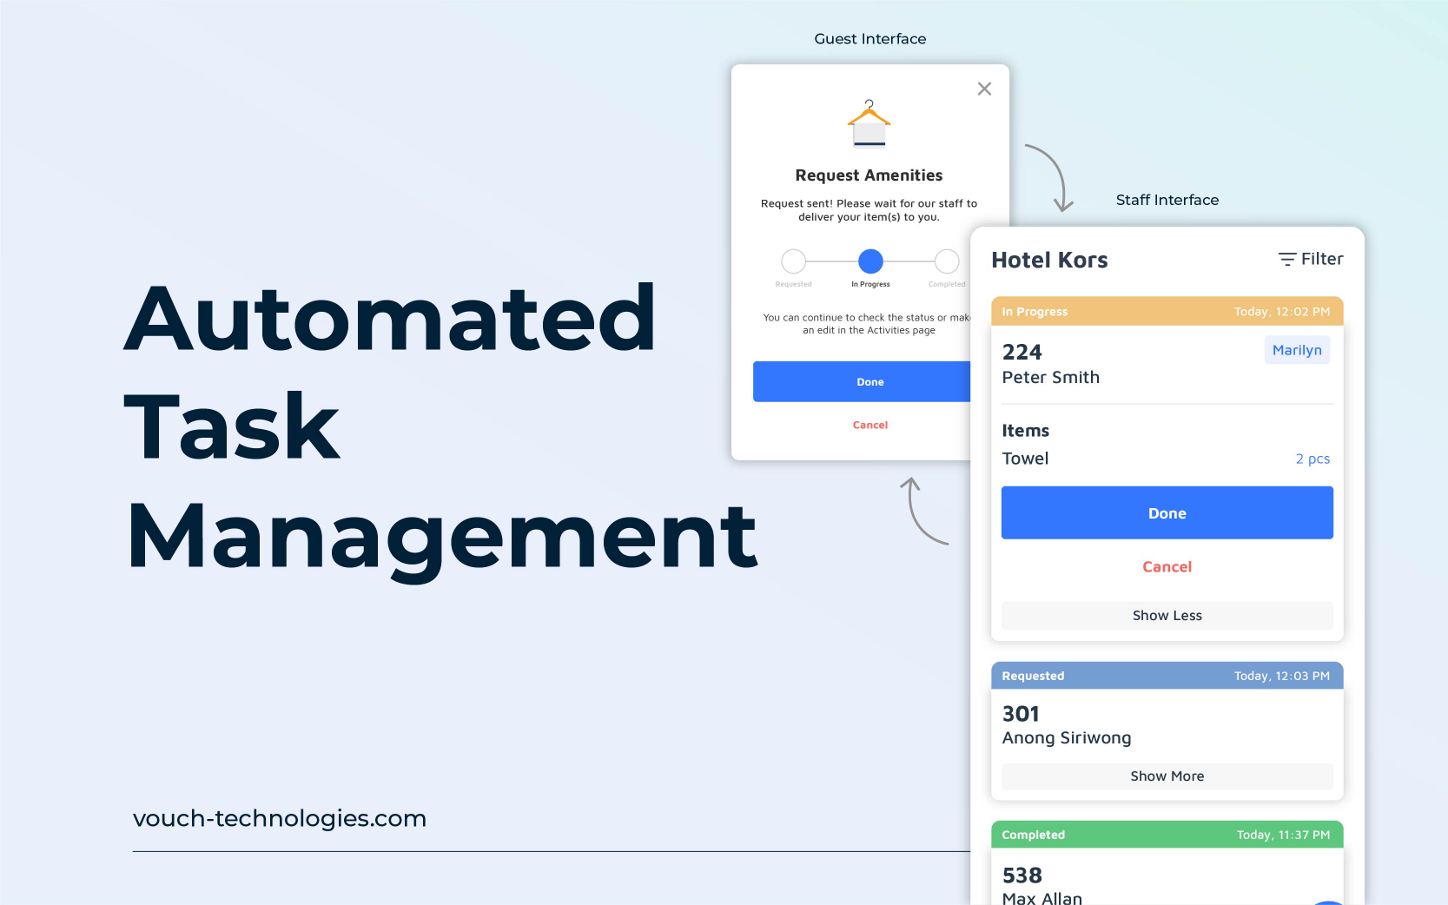Cancel the room 224 task
The image size is (1448, 905).
(x=1167, y=567)
